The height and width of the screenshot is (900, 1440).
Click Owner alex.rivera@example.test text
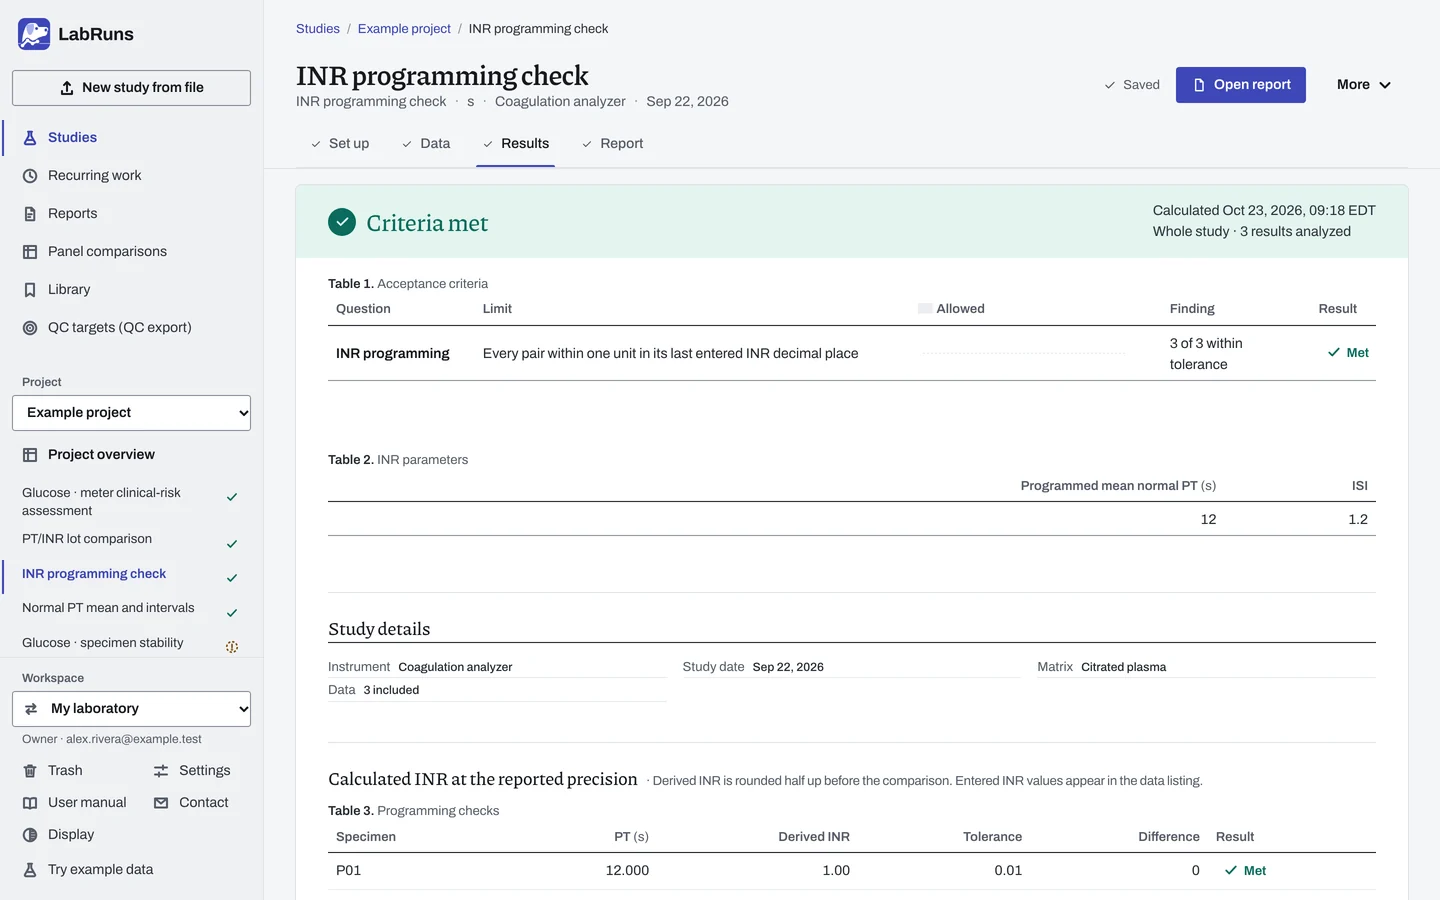112,739
